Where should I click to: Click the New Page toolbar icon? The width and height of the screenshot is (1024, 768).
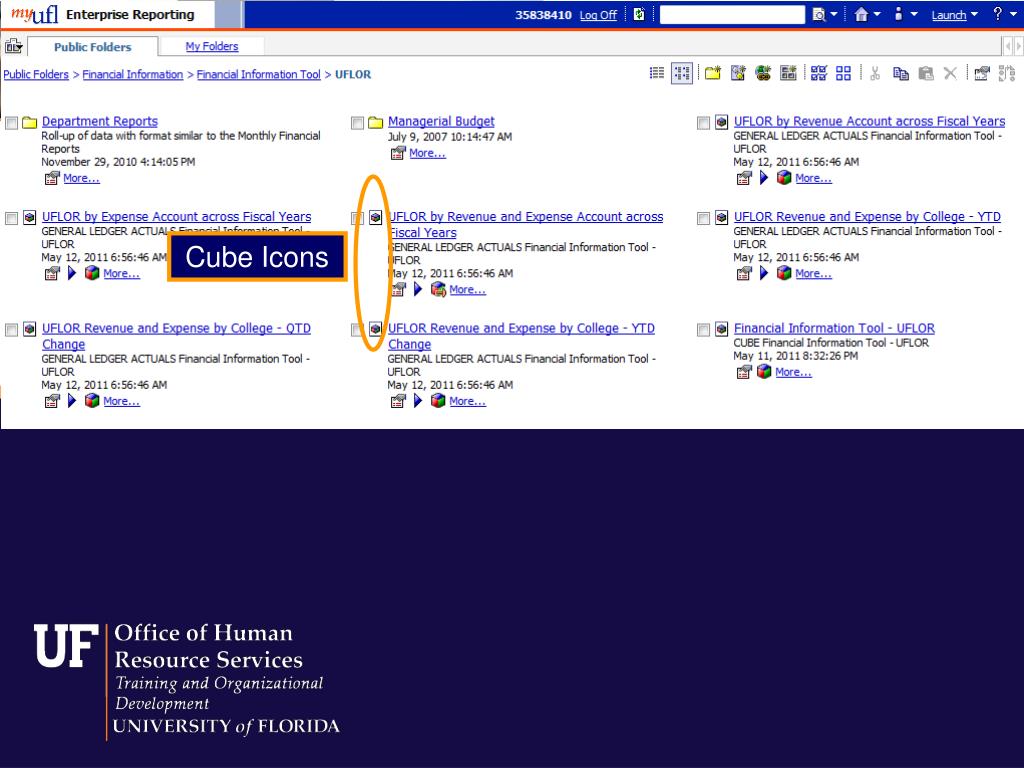(x=788, y=73)
